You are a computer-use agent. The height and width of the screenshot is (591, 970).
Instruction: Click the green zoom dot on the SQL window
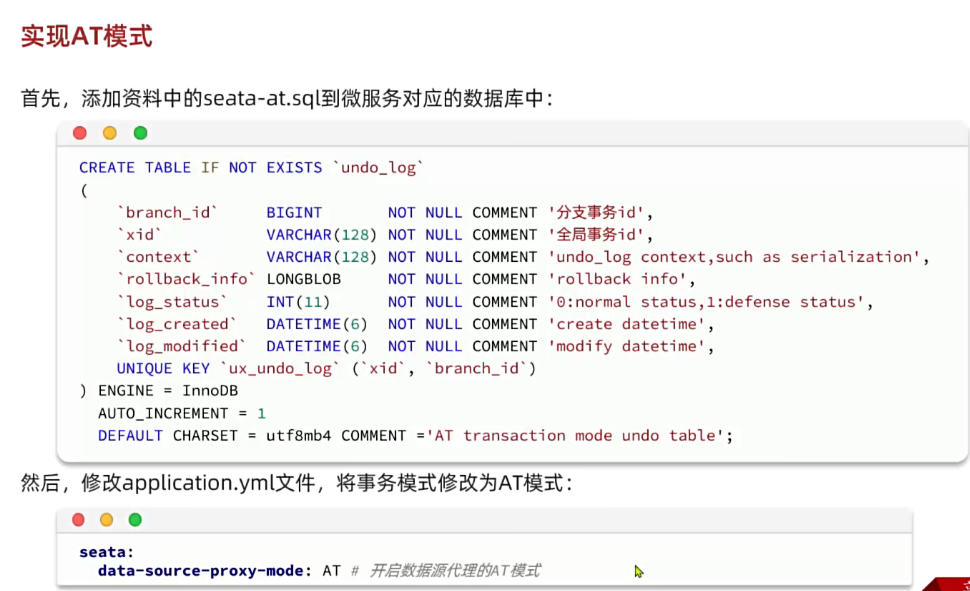pyautogui.click(x=140, y=132)
